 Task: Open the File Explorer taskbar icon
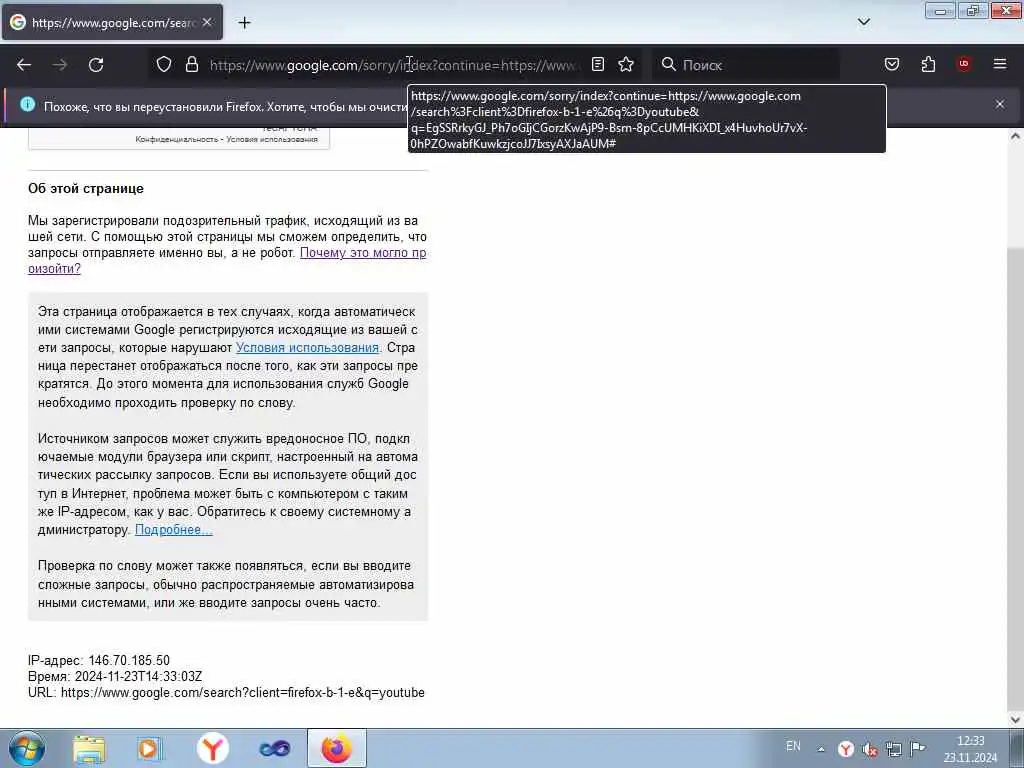coord(89,748)
